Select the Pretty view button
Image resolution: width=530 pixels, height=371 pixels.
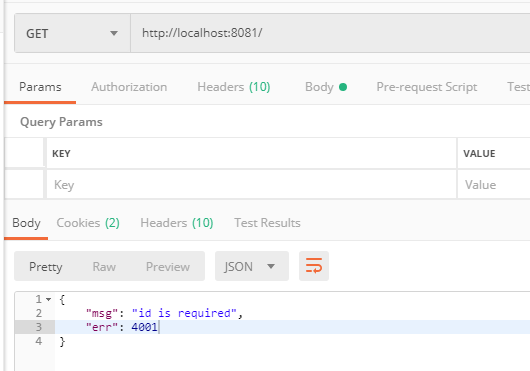coord(46,267)
